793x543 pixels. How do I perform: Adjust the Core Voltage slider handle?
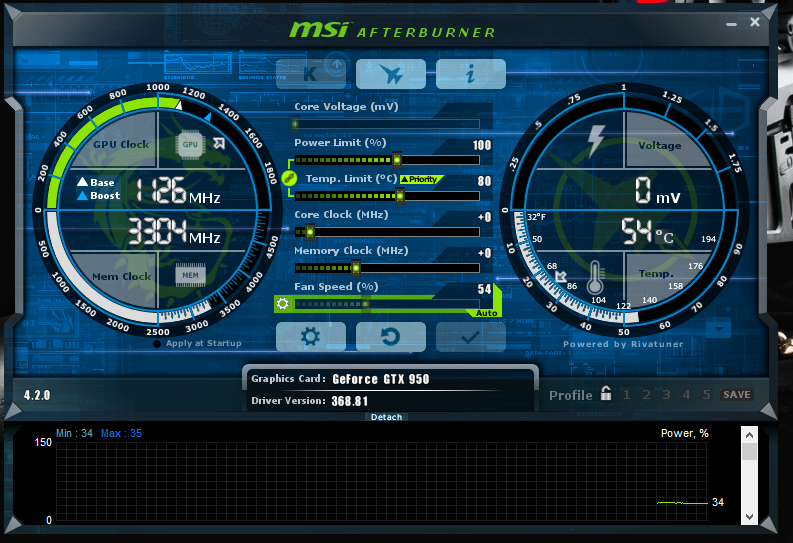tap(295, 124)
